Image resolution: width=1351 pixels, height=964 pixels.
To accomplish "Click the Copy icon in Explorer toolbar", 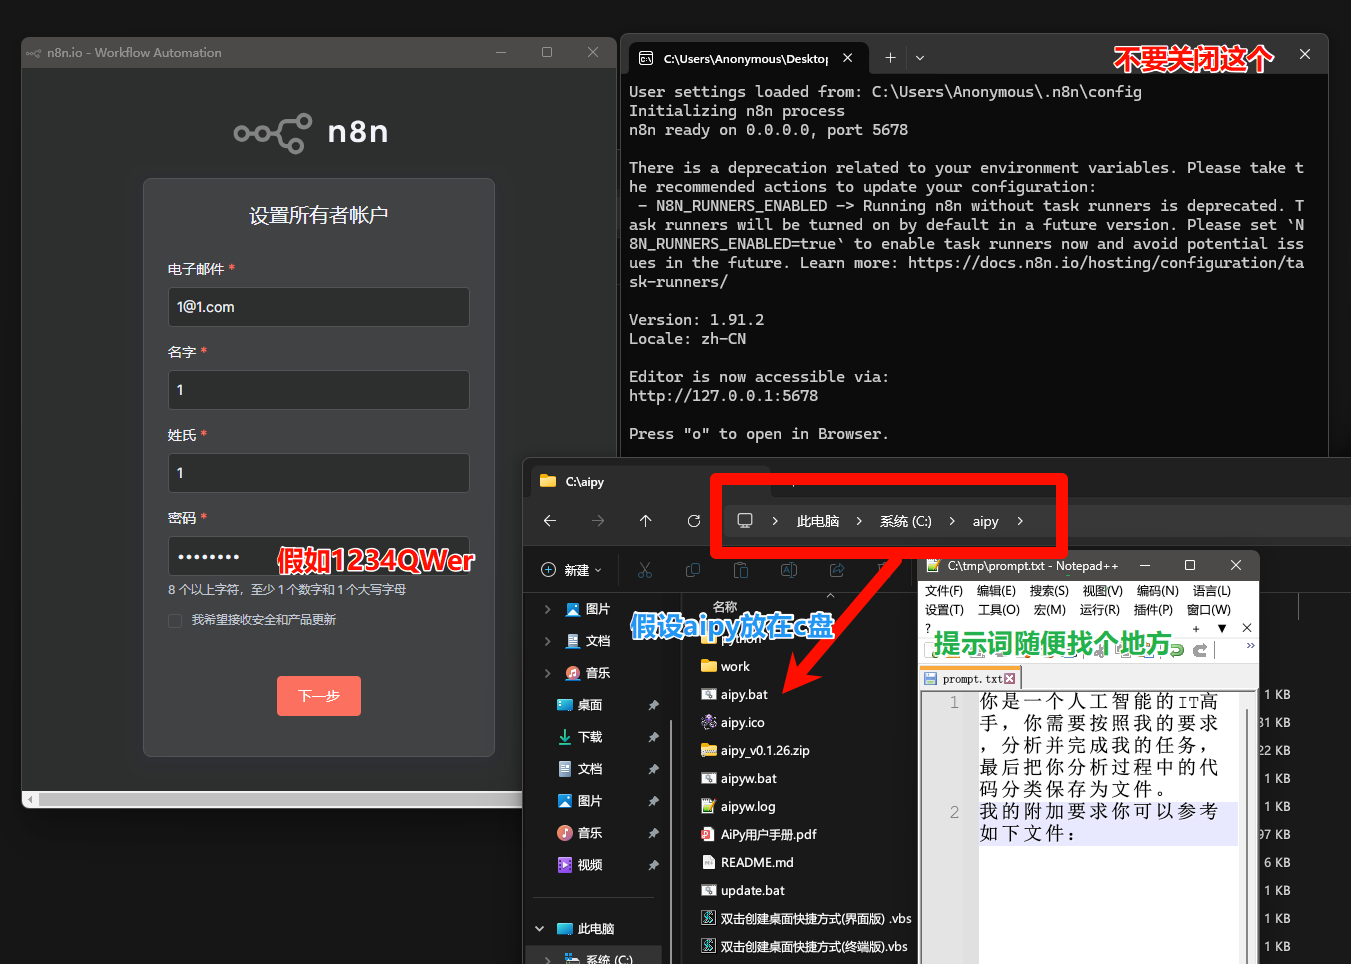I will pos(693,570).
